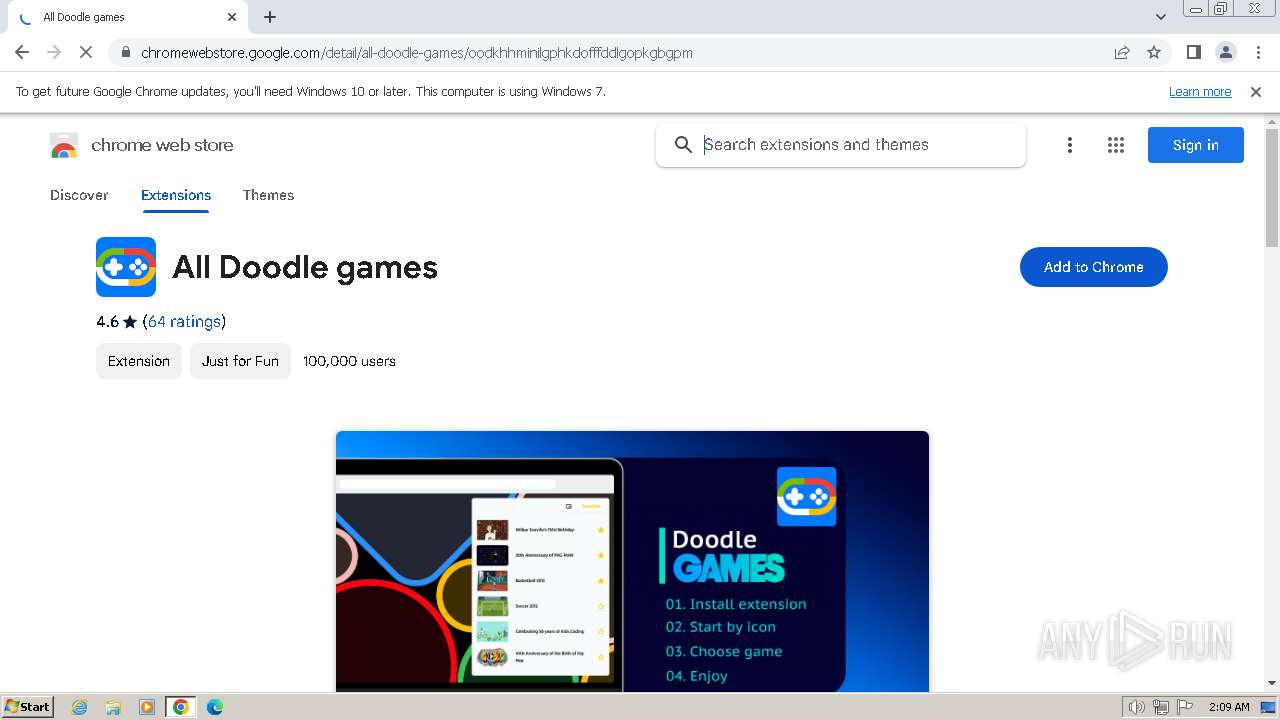Click the Sign in button

(1196, 145)
